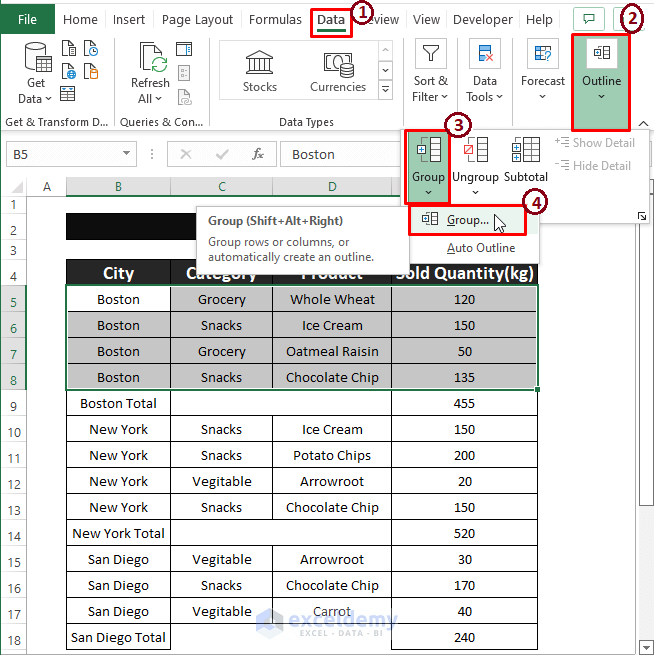Click the Show Detail button

pos(595,143)
